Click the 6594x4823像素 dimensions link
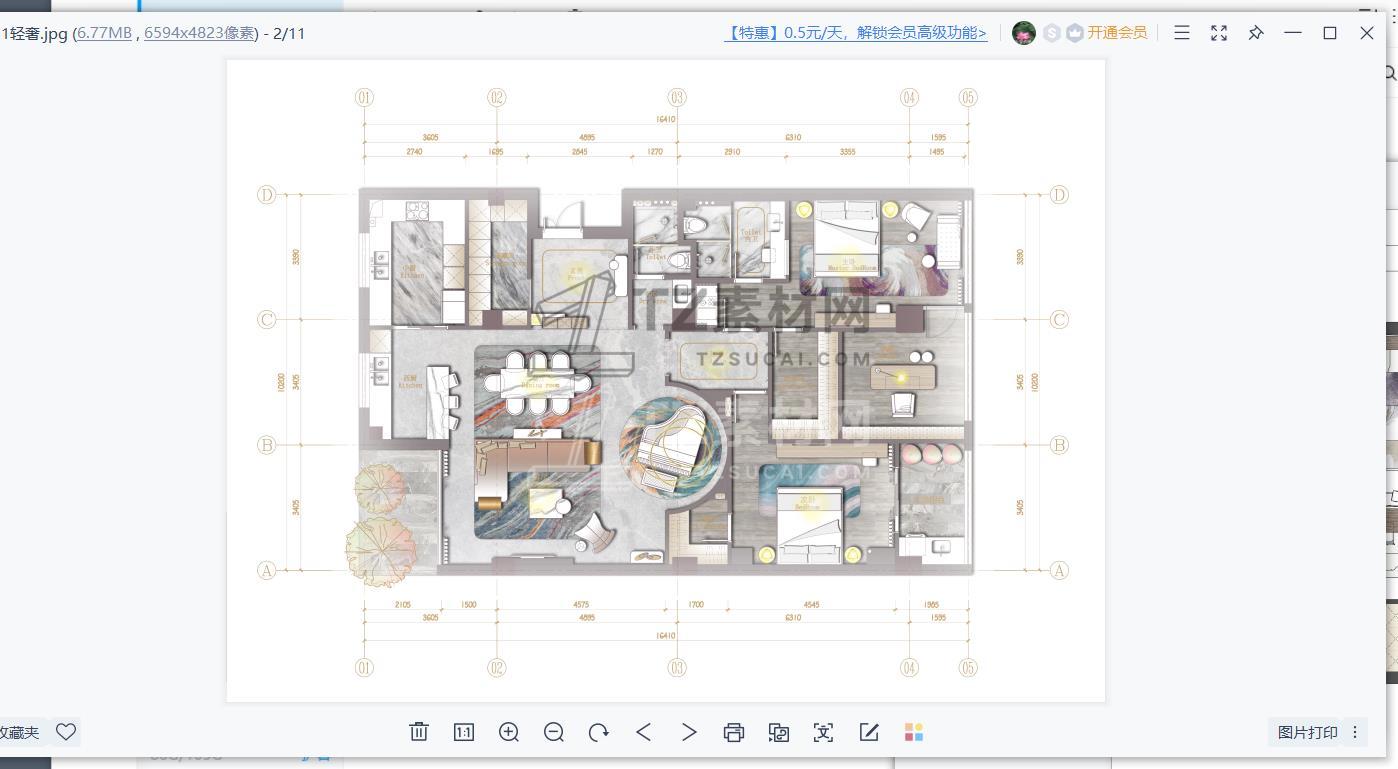Screen dimensions: 1398x769 pos(200,33)
